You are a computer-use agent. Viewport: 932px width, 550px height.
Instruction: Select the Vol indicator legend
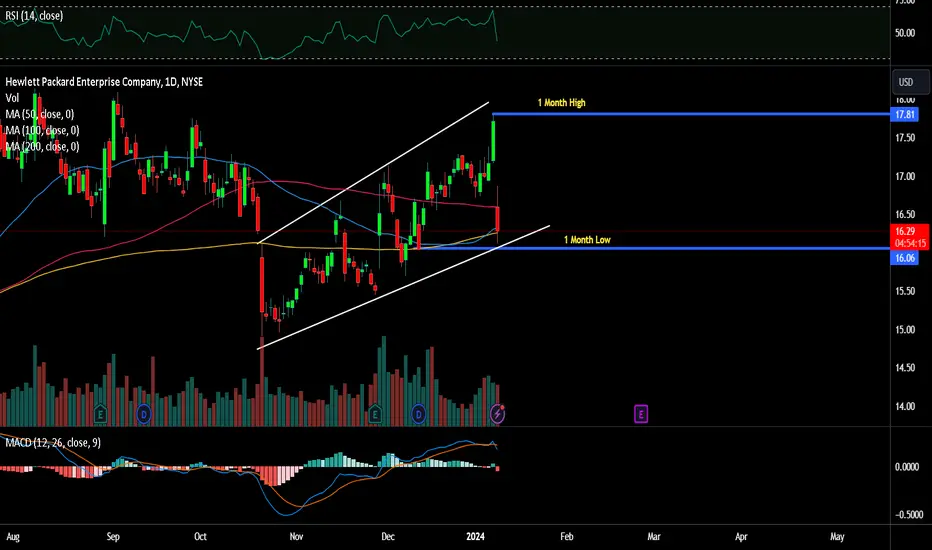click(x=12, y=98)
